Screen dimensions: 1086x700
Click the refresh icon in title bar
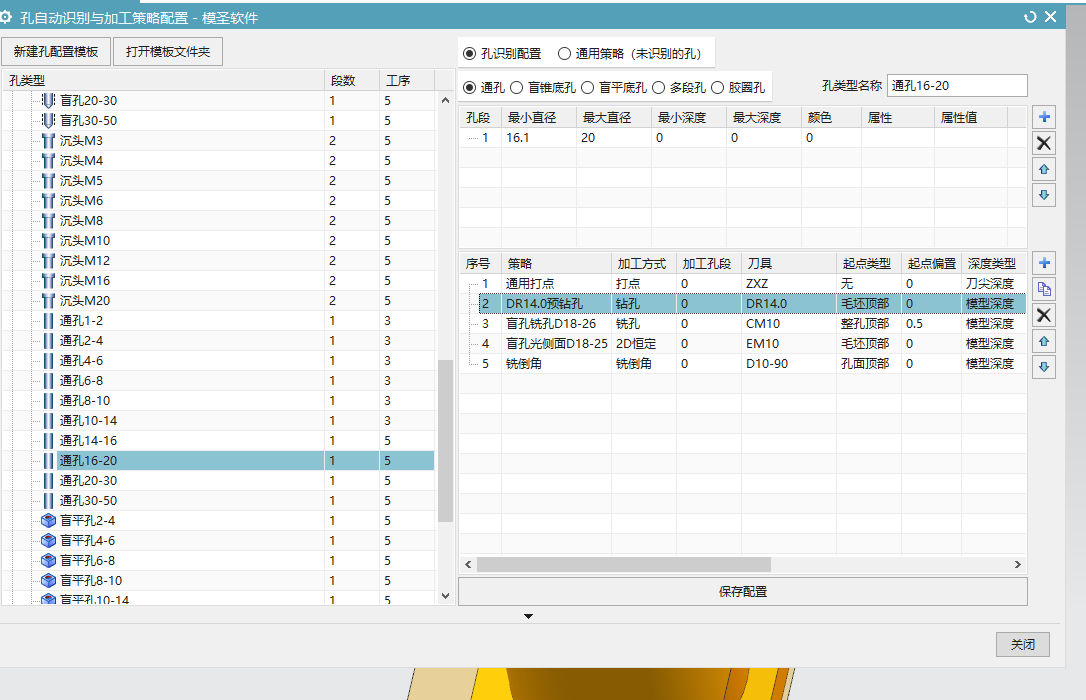point(1030,17)
